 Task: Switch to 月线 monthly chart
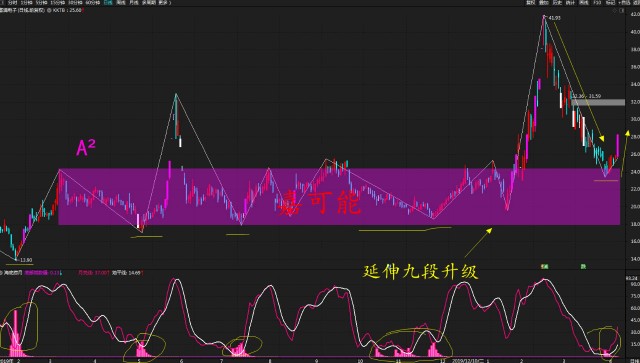pos(134,2)
